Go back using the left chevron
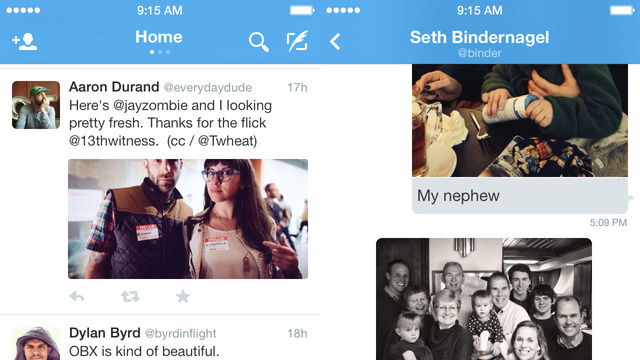The image size is (640, 360). coord(335,41)
